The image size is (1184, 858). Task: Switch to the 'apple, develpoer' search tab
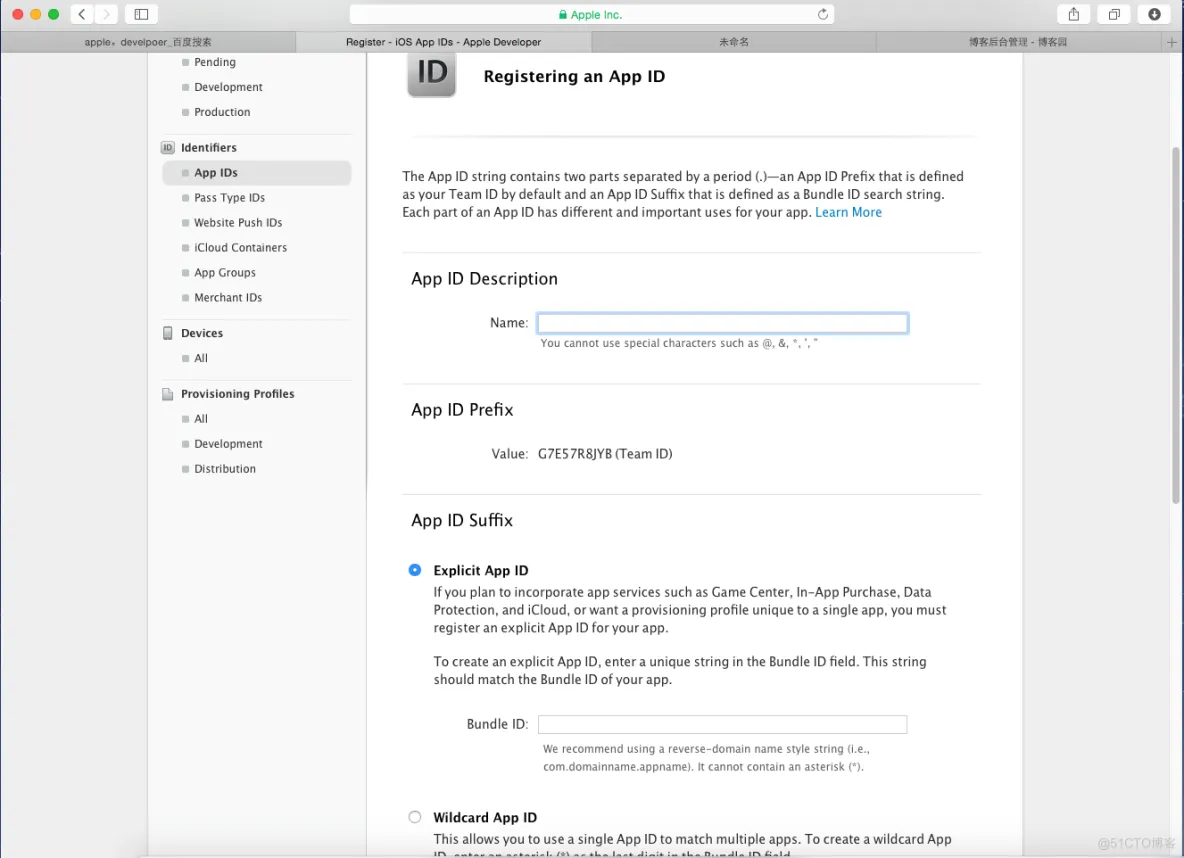[148, 42]
